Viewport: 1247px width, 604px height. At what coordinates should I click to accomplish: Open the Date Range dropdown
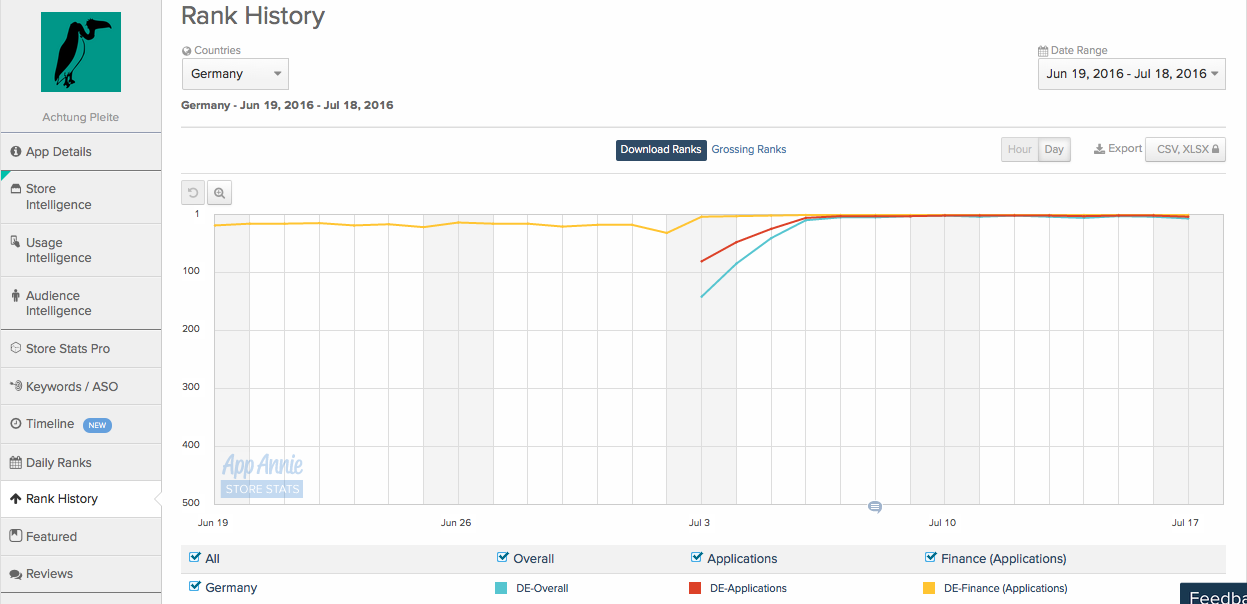1131,74
